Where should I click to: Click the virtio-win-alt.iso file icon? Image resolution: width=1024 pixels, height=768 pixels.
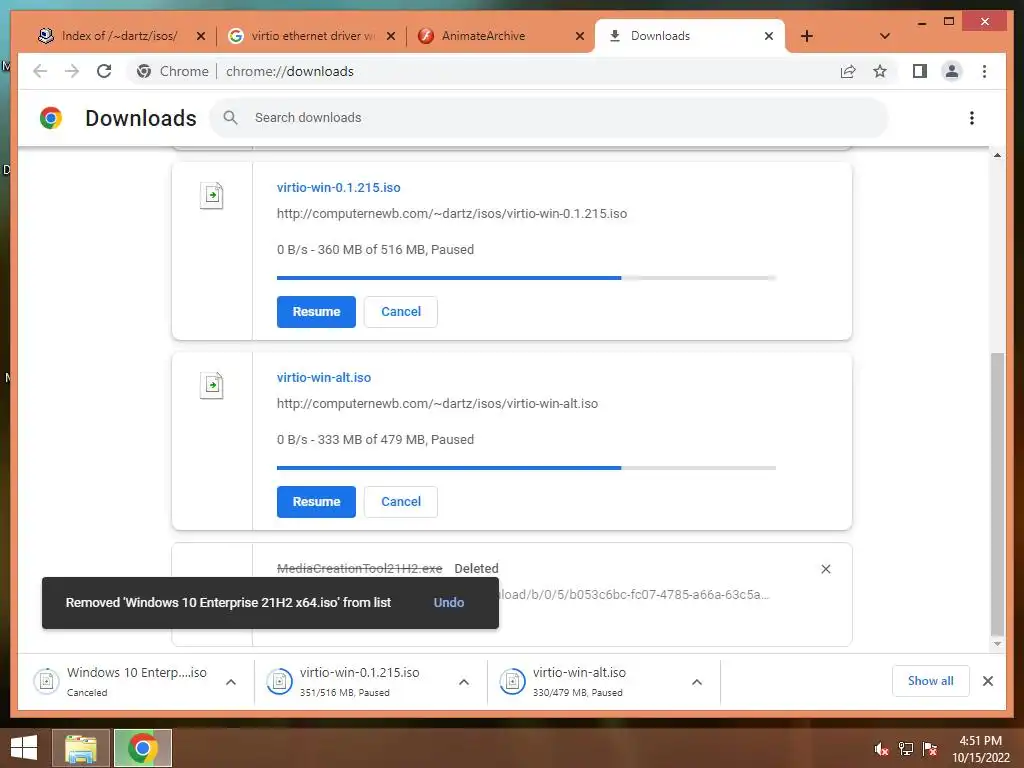click(212, 385)
